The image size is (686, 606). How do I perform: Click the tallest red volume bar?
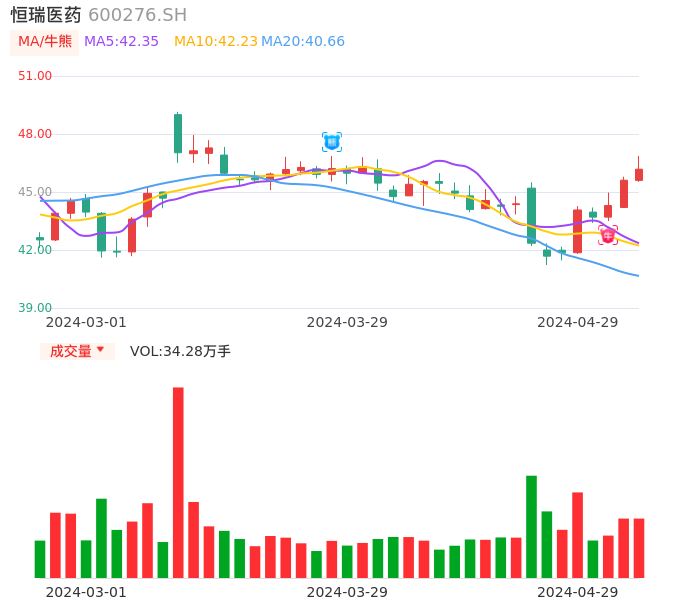coord(178,483)
